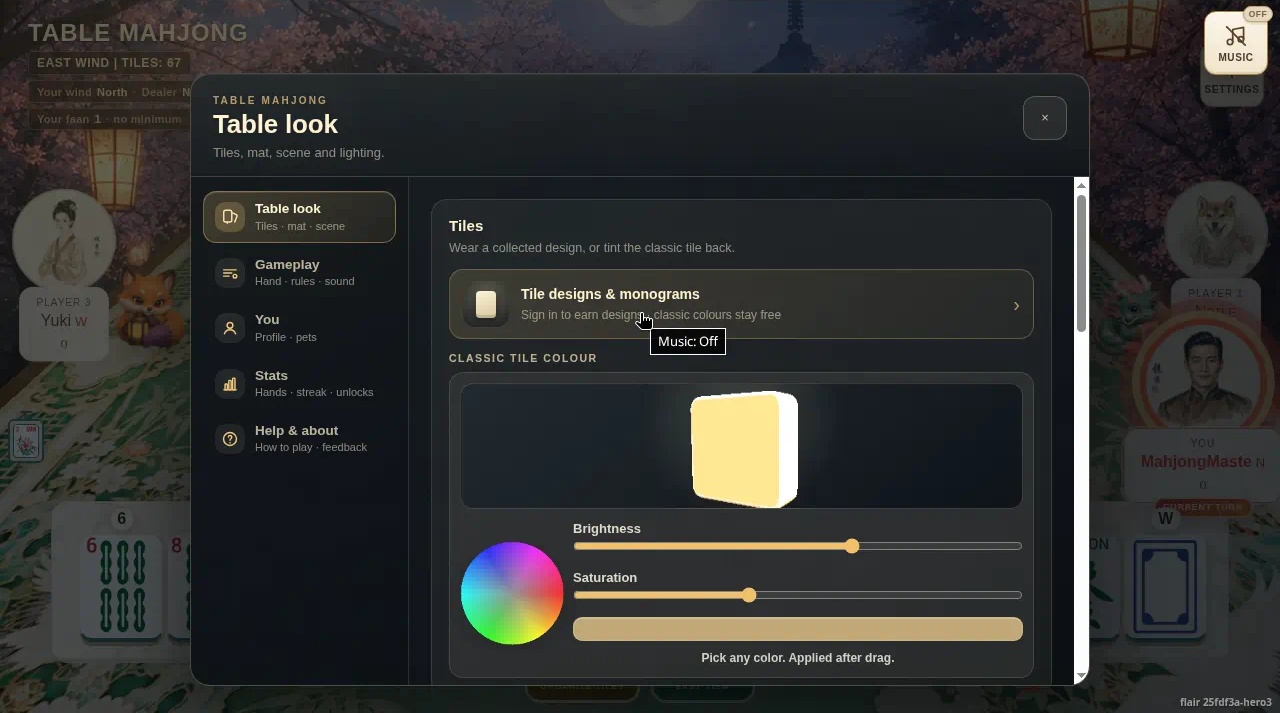Image resolution: width=1280 pixels, height=713 pixels.
Task: Click the "TABLE MAHJONG" game title
Action: click(x=138, y=33)
